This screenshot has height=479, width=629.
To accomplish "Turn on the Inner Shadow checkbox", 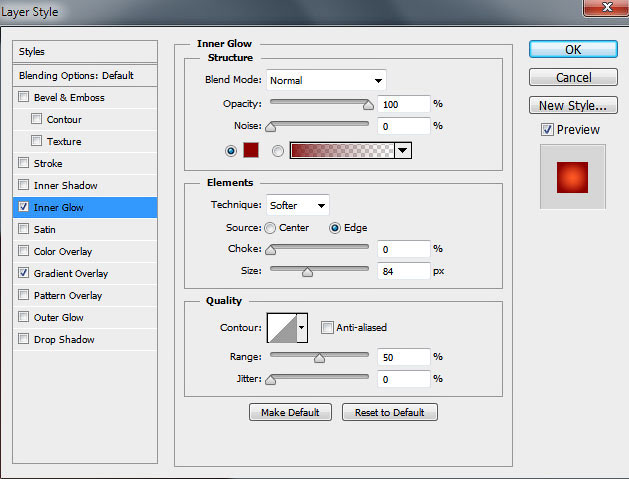I will point(24,185).
